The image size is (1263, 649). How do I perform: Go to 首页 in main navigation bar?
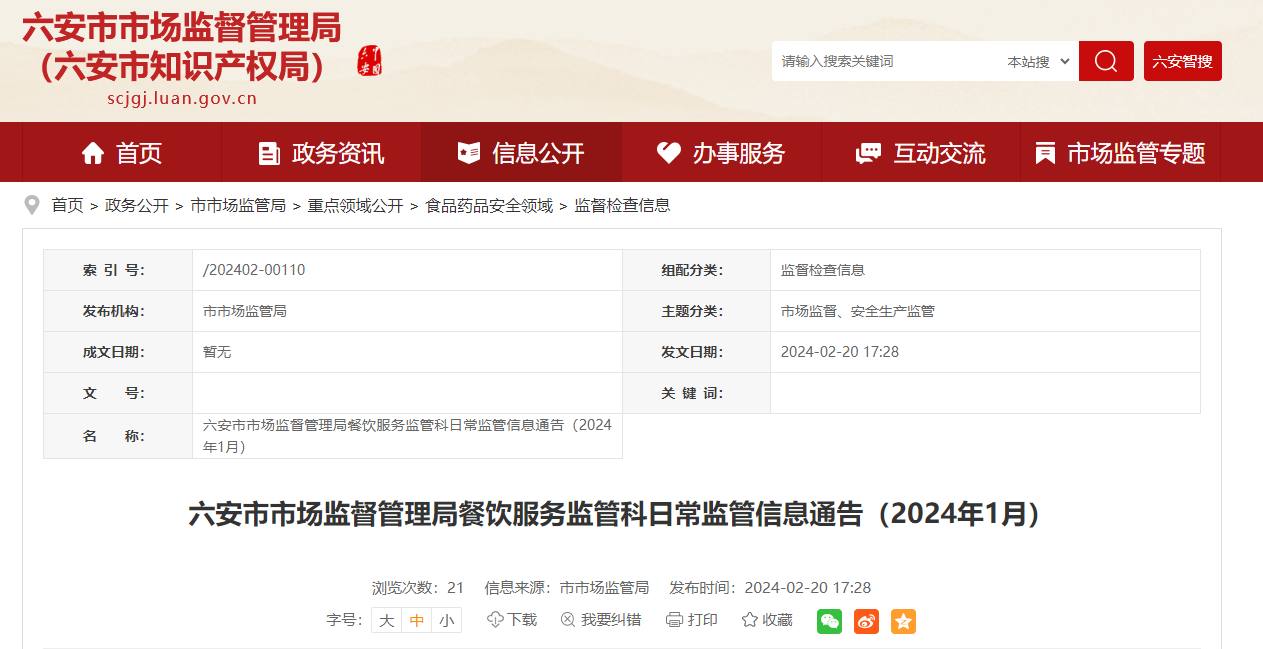tap(121, 153)
